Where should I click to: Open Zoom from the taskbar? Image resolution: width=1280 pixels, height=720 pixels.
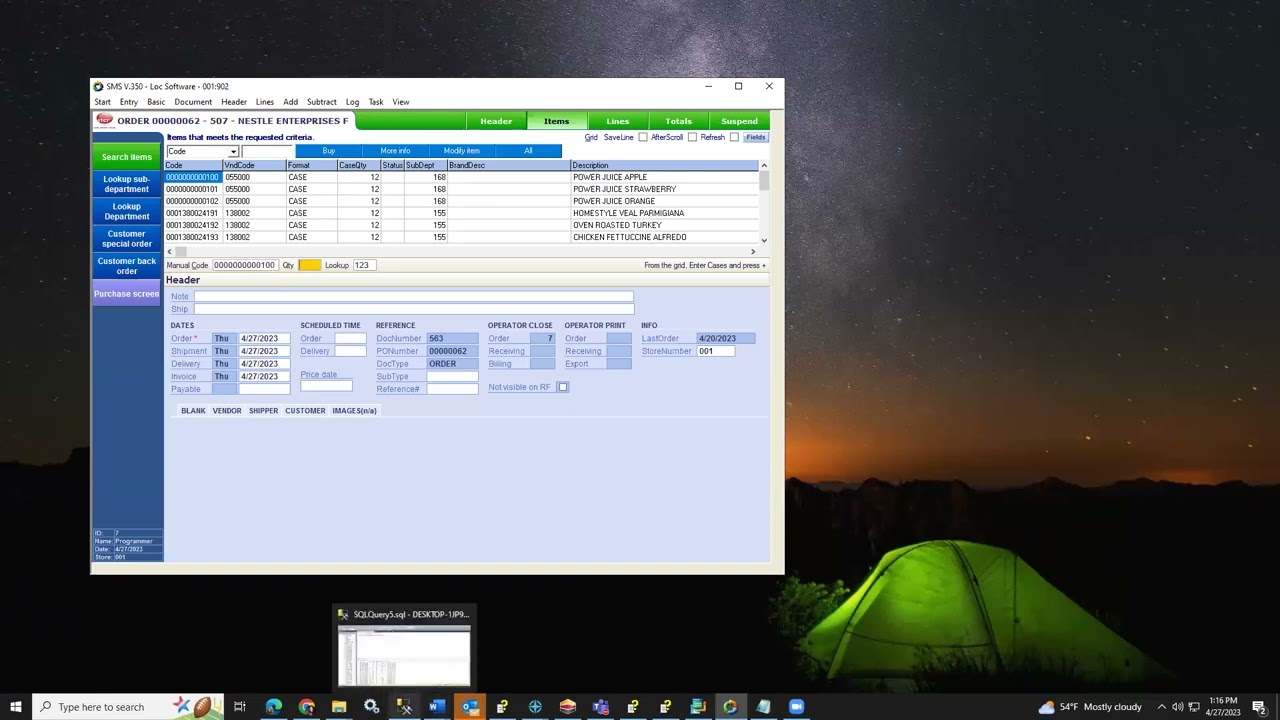click(x=796, y=707)
